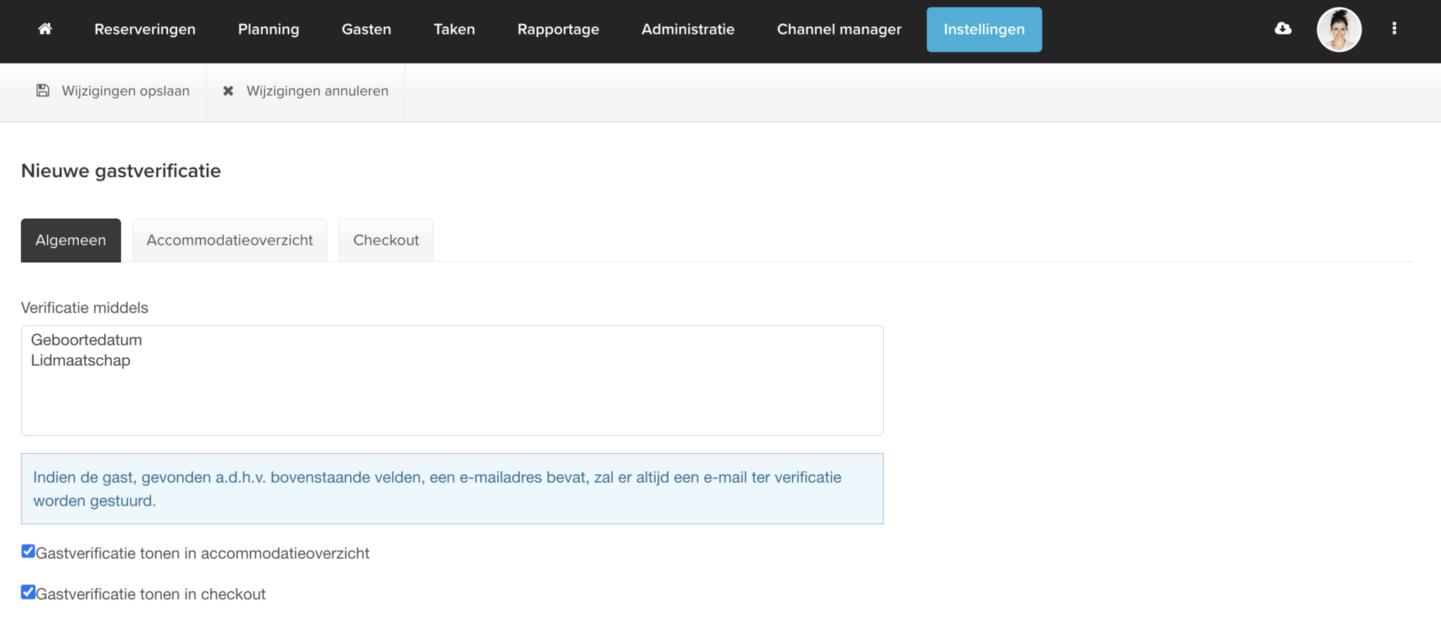This screenshot has height=626, width=1441.
Task: Select the Instellingen menu item
Action: tap(984, 29)
